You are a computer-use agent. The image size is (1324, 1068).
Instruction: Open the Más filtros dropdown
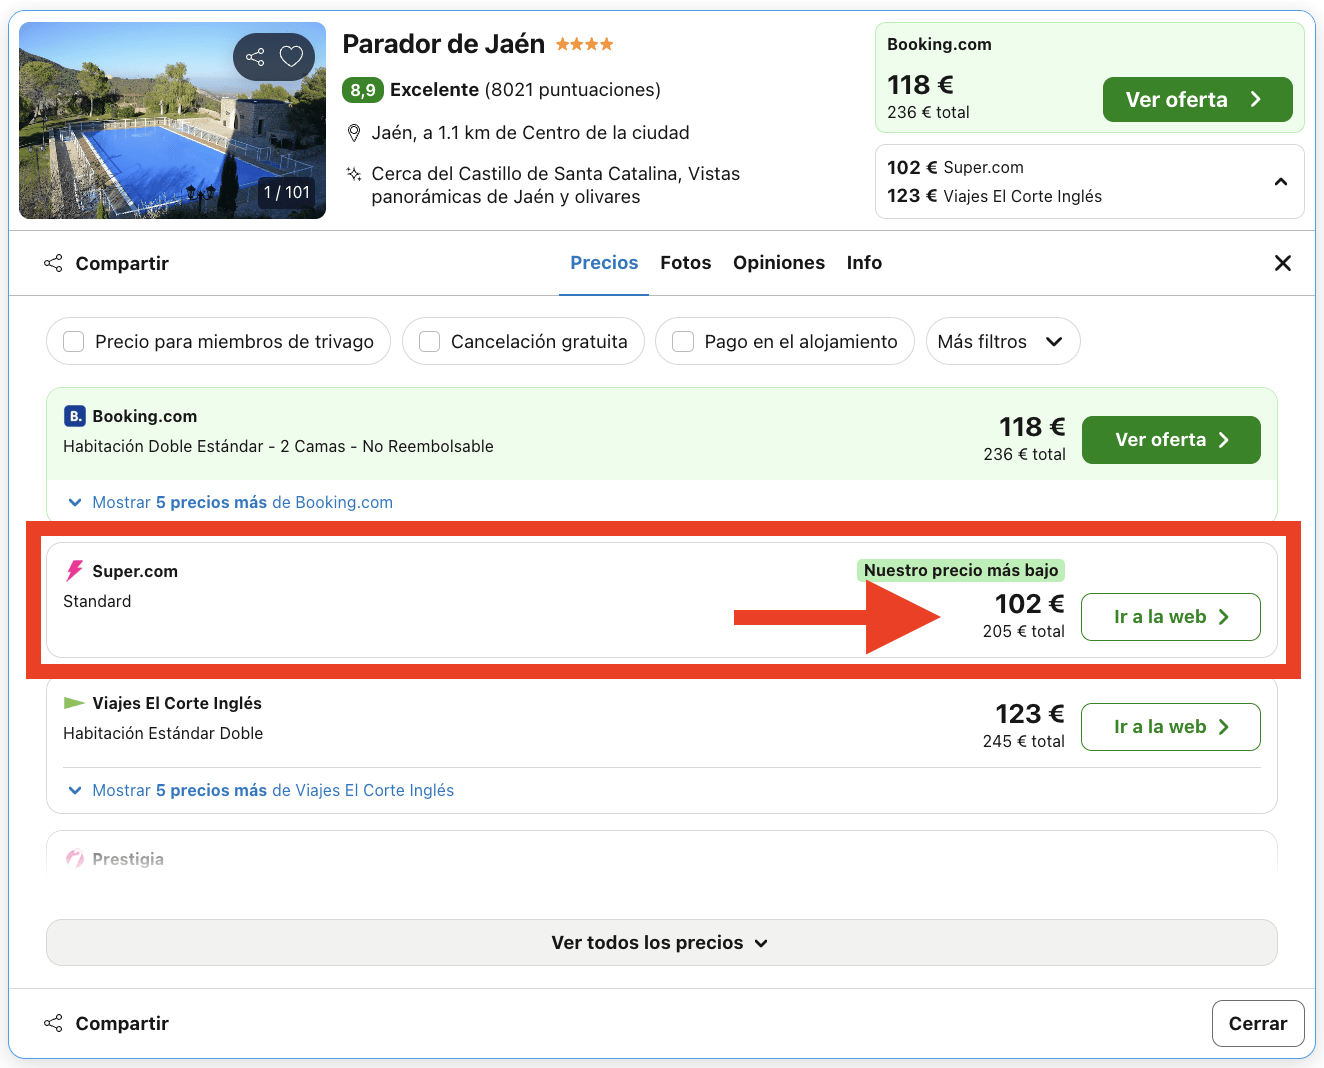tap(1002, 341)
